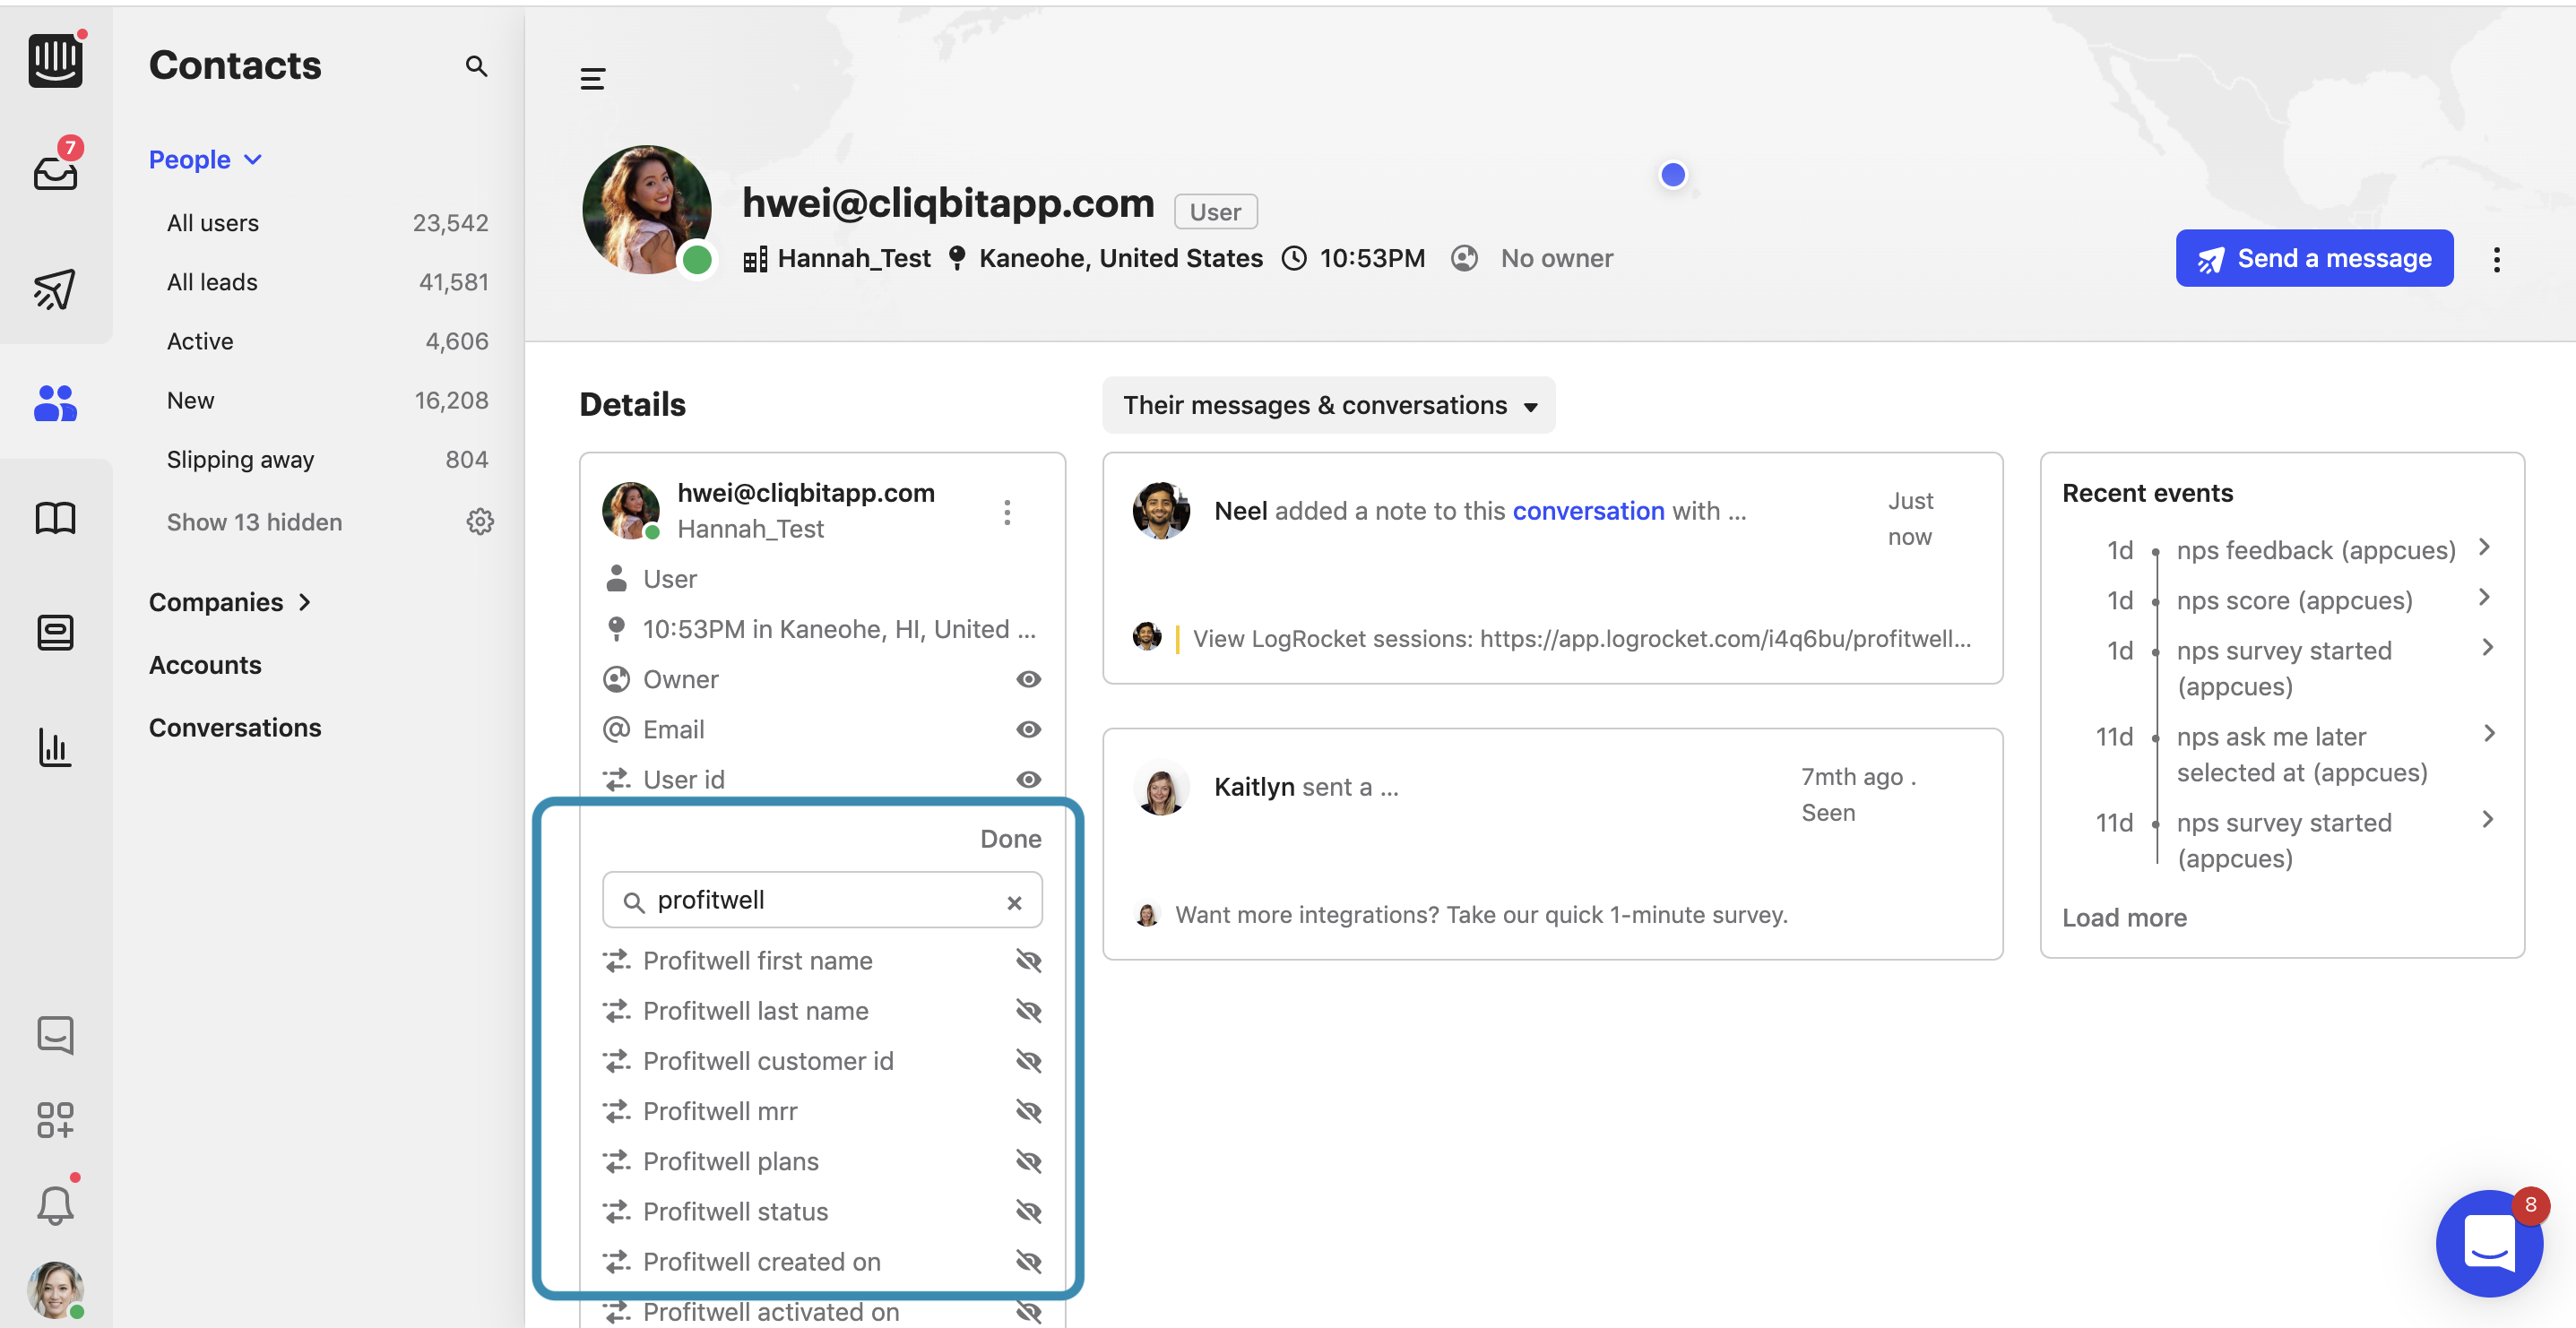Click the blue map location dot
This screenshot has height=1328, width=2576.
(1673, 175)
